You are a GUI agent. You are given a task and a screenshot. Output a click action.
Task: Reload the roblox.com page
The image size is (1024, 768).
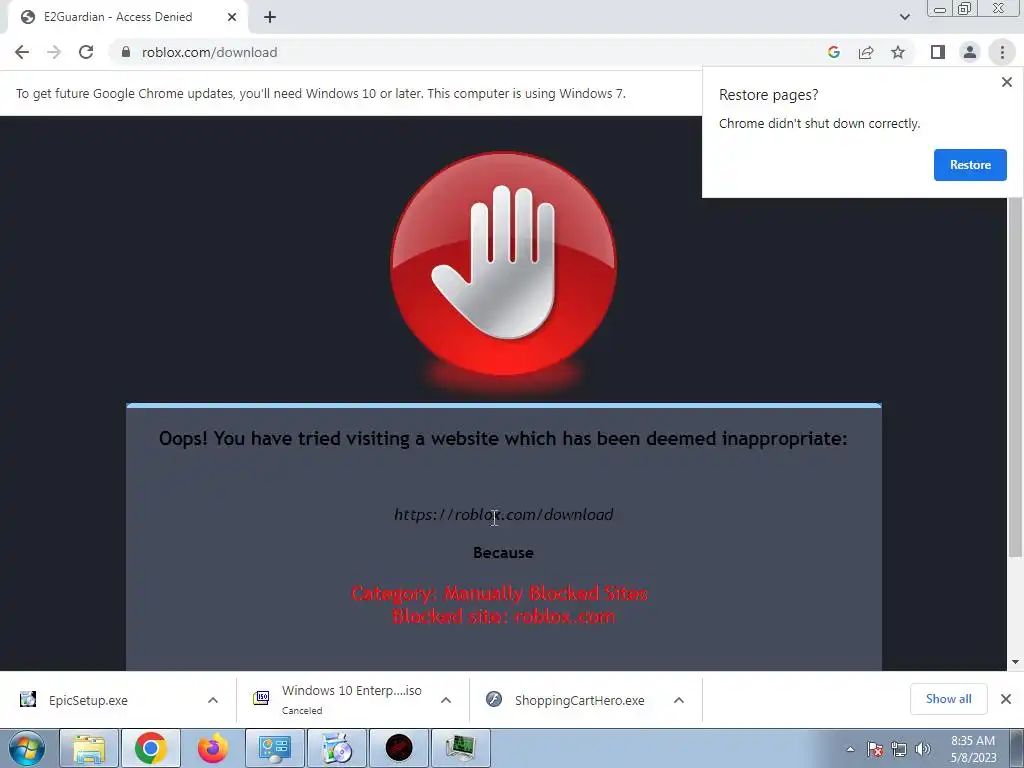pos(86,52)
